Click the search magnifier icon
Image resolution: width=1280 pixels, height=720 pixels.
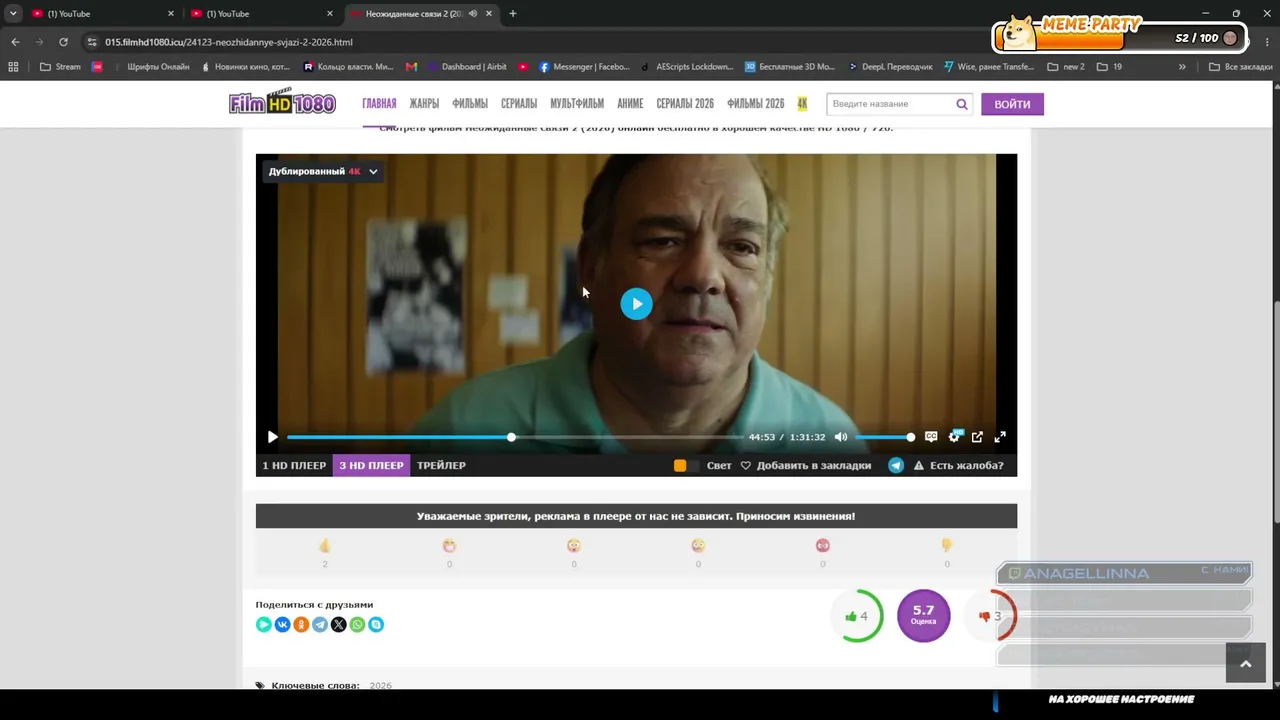(962, 104)
